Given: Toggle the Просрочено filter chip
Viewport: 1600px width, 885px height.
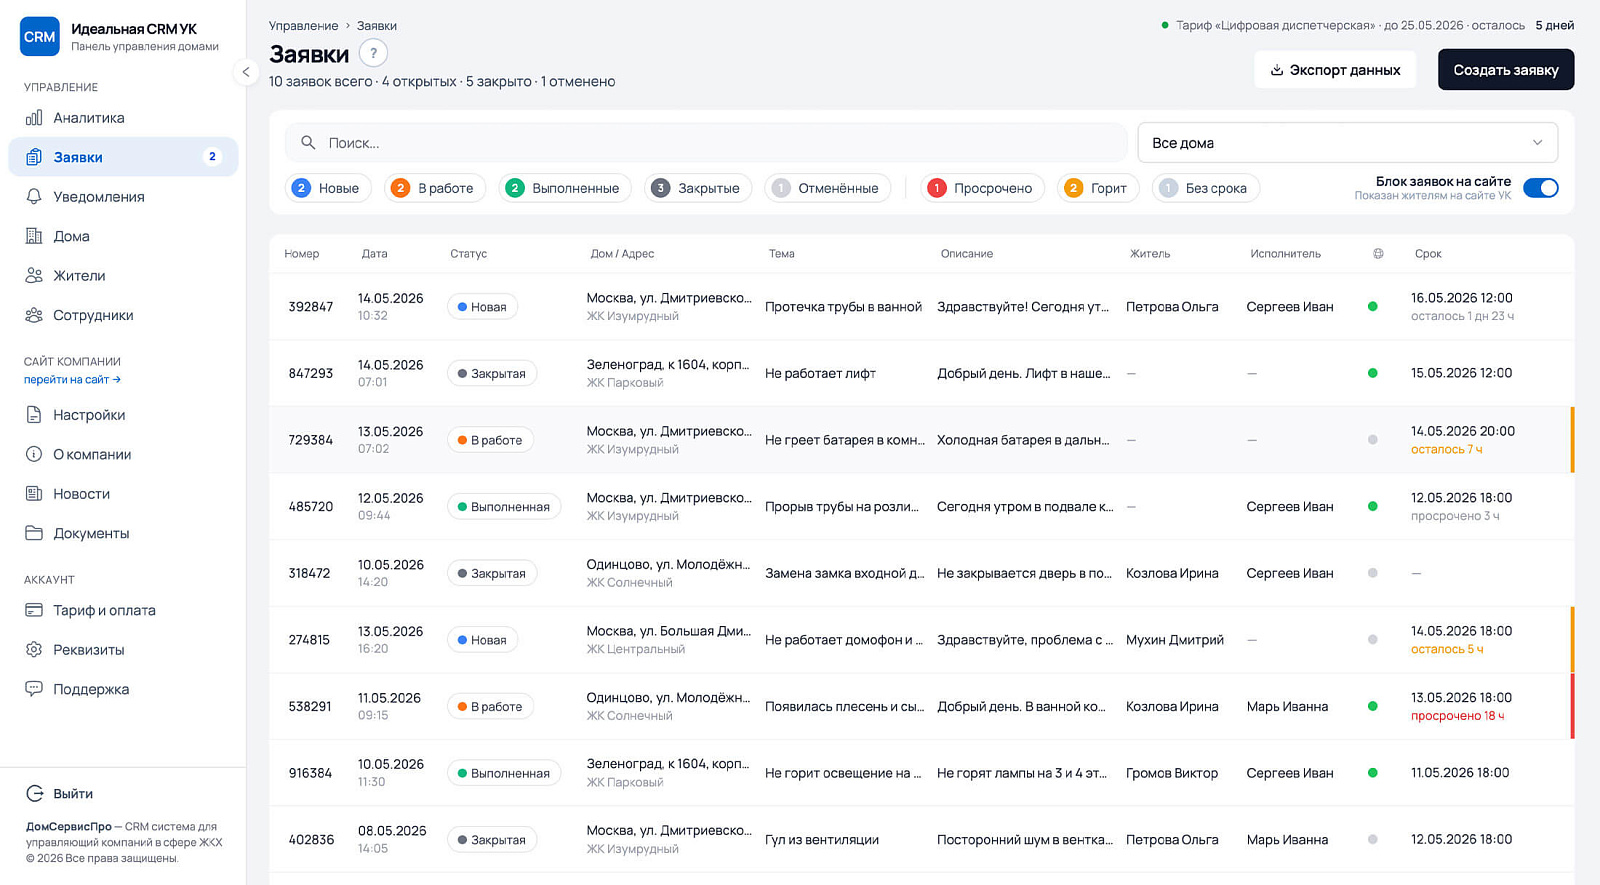Looking at the screenshot, I should [982, 188].
